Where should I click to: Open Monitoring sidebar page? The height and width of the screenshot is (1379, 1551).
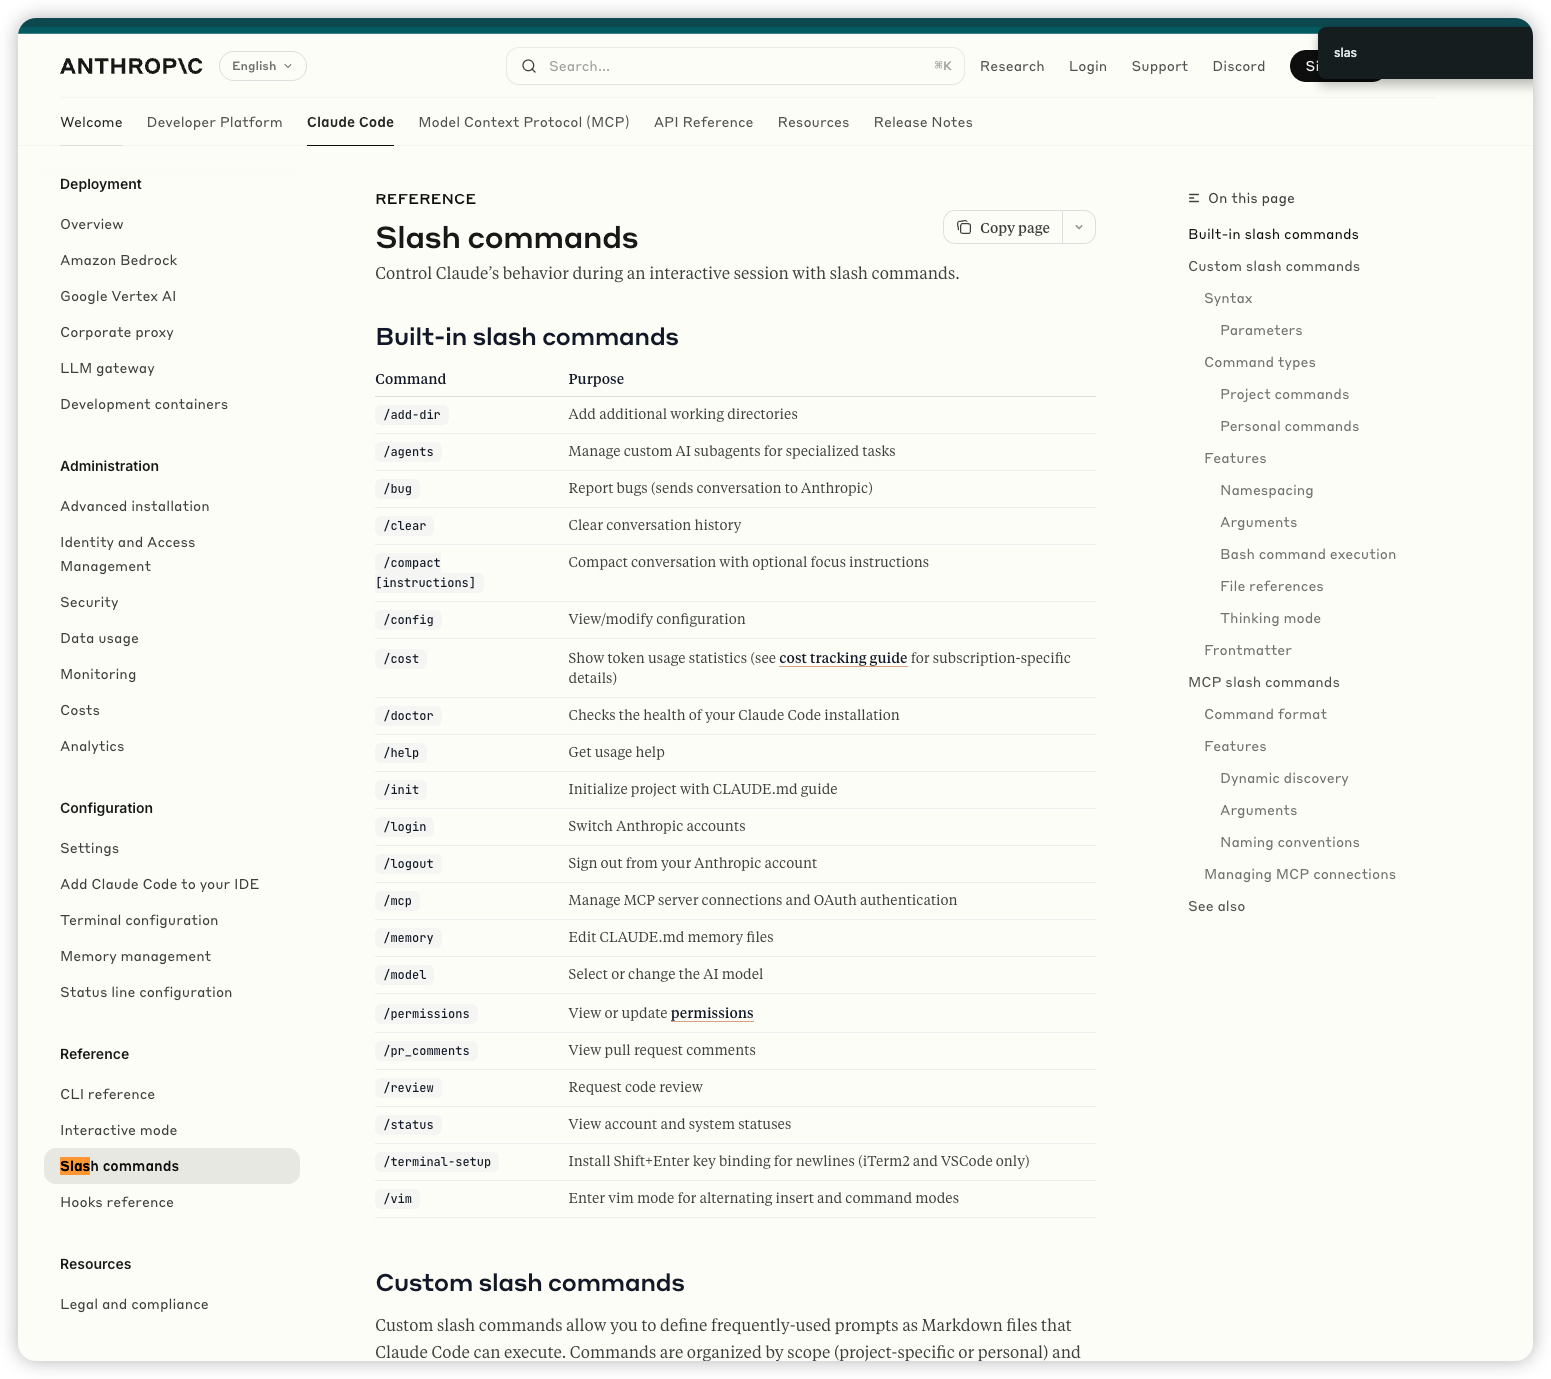[x=98, y=674]
